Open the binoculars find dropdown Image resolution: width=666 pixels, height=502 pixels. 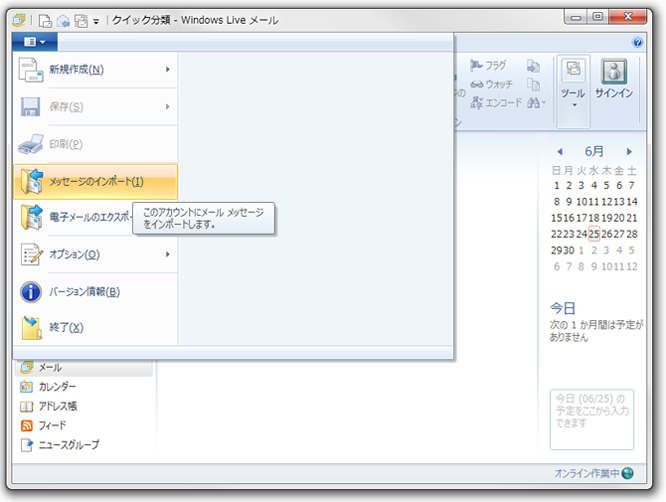point(536,102)
